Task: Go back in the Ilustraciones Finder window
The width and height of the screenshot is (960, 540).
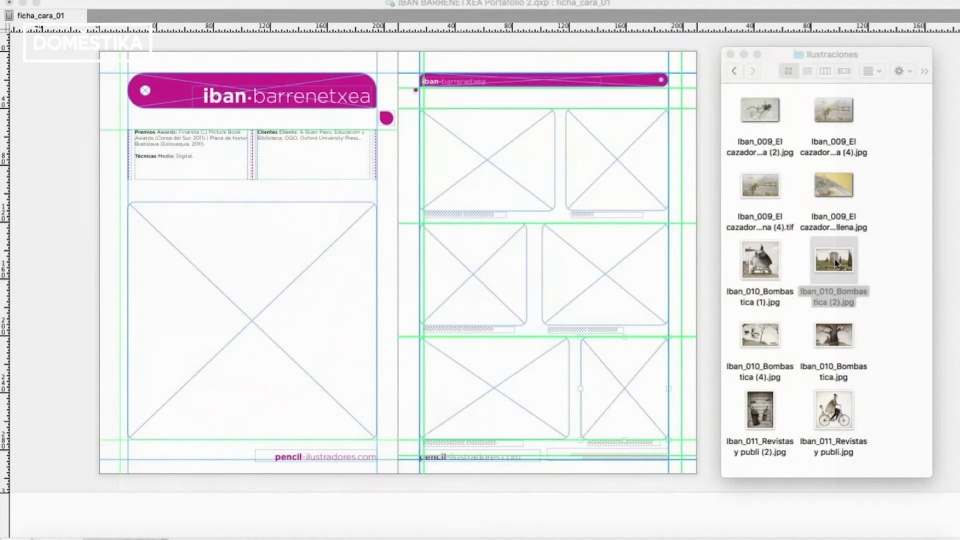Action: 734,71
